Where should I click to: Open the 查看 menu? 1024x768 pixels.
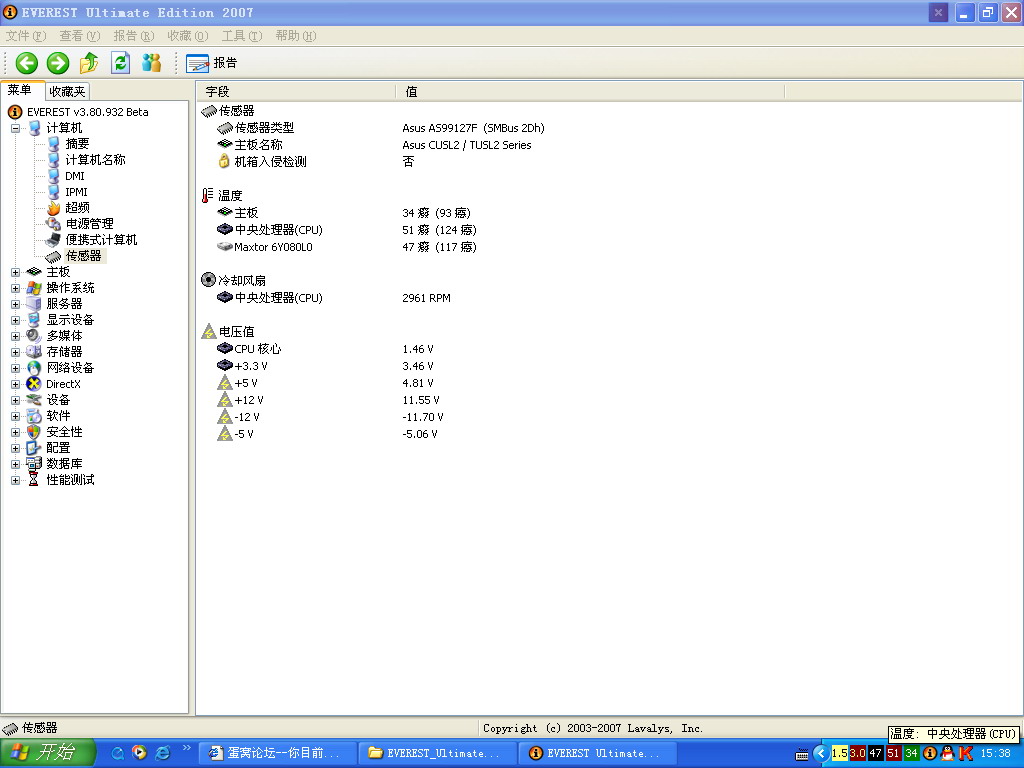80,36
